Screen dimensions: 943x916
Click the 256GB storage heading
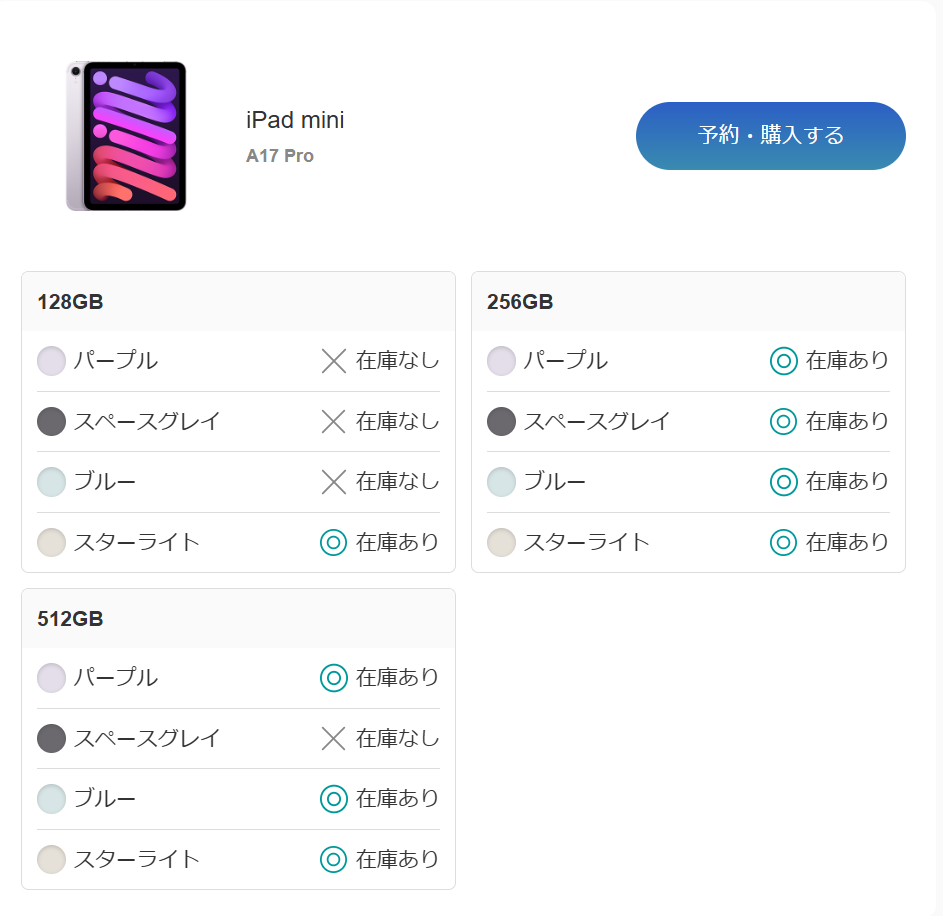tap(520, 302)
